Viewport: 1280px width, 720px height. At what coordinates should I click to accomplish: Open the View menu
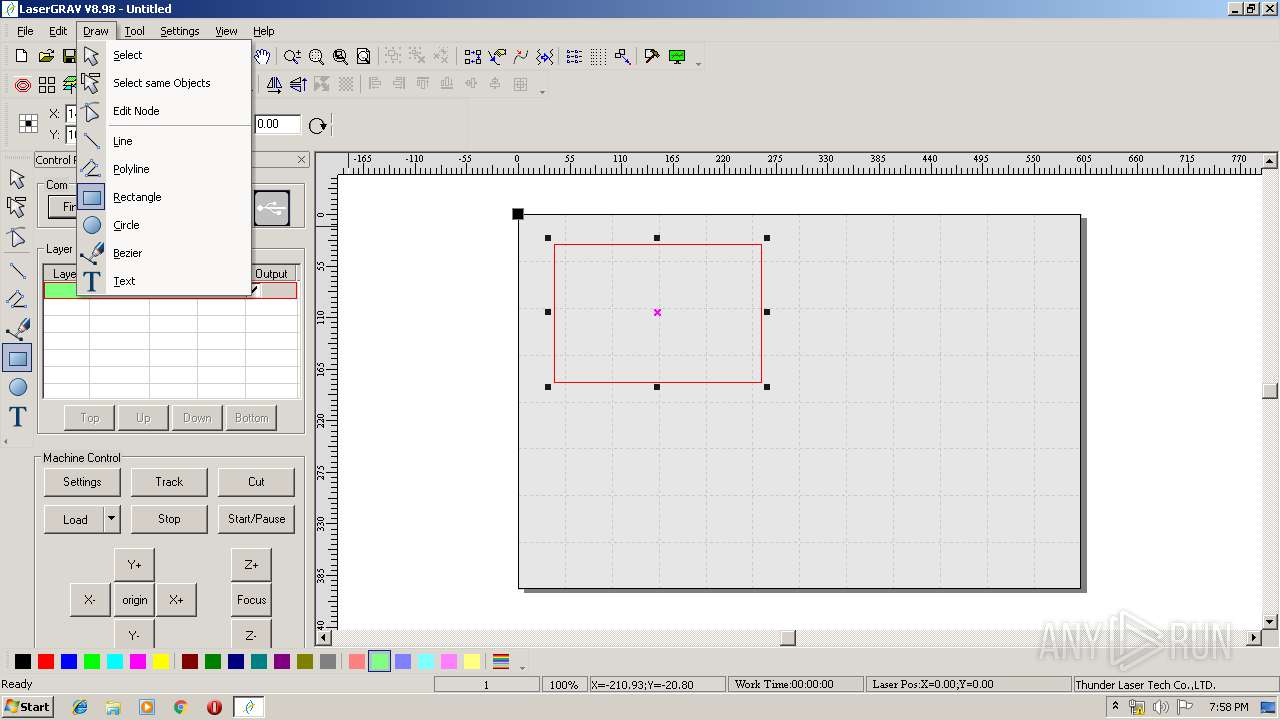point(227,31)
